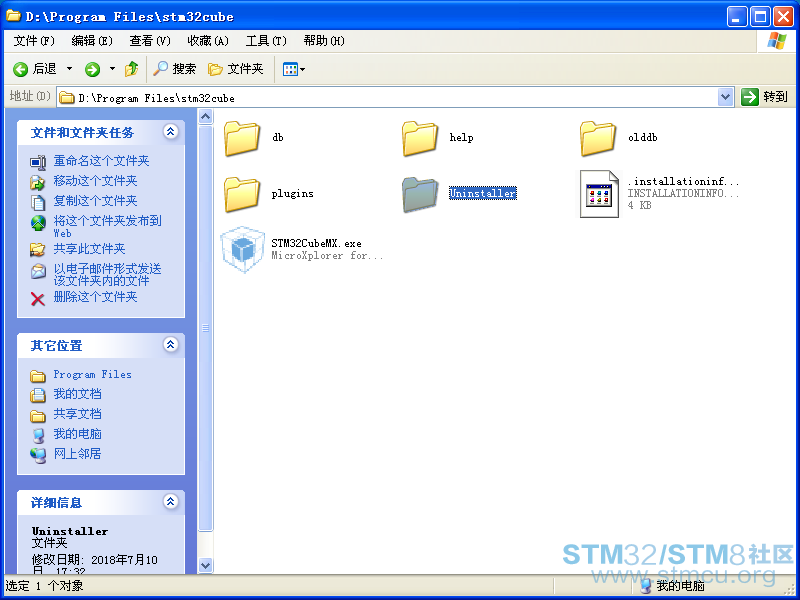
Task: Click the Uninstaller folder icon
Action: (420, 194)
